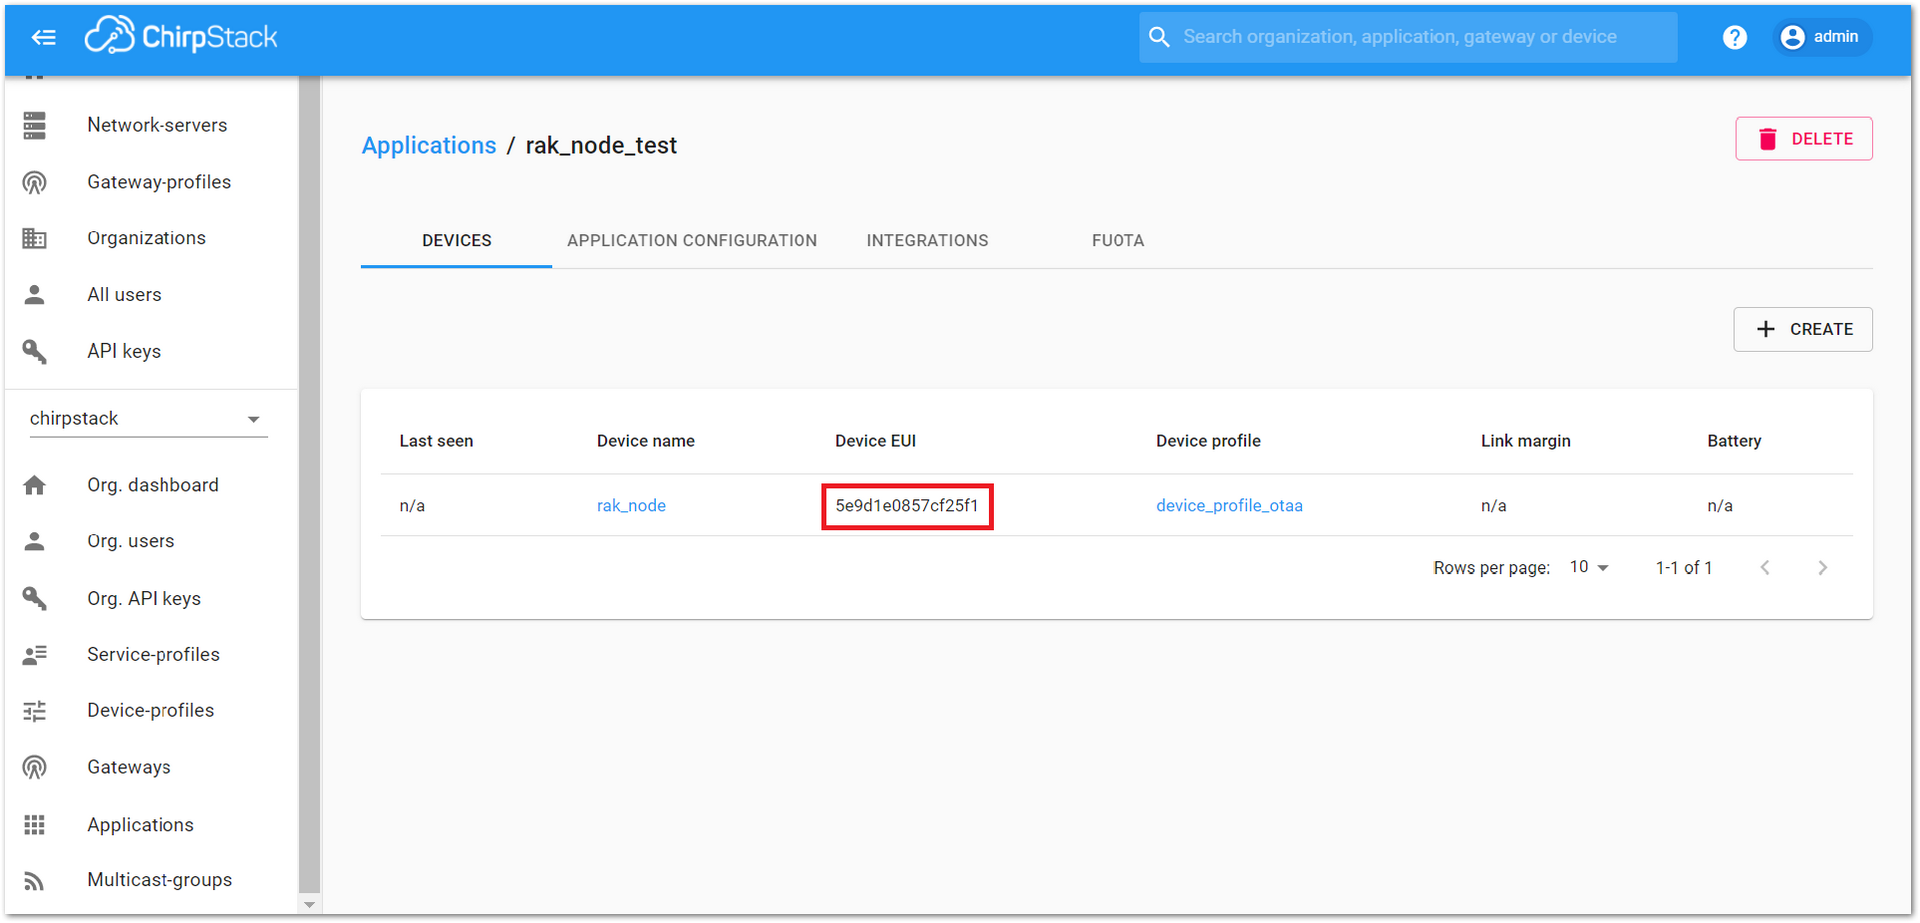Image resolution: width=1920 pixels, height=923 pixels.
Task: Open the admin user menu
Action: point(1822,37)
